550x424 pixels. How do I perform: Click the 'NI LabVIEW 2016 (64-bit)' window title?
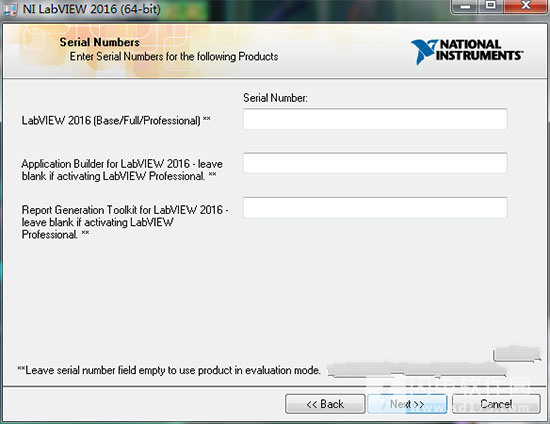pos(92,9)
